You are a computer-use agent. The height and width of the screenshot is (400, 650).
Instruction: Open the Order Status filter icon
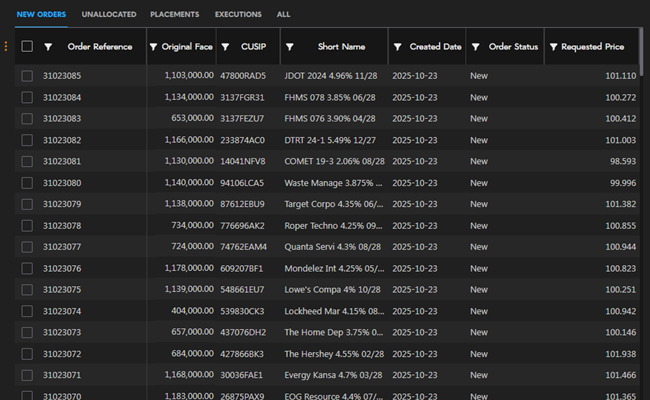click(476, 47)
